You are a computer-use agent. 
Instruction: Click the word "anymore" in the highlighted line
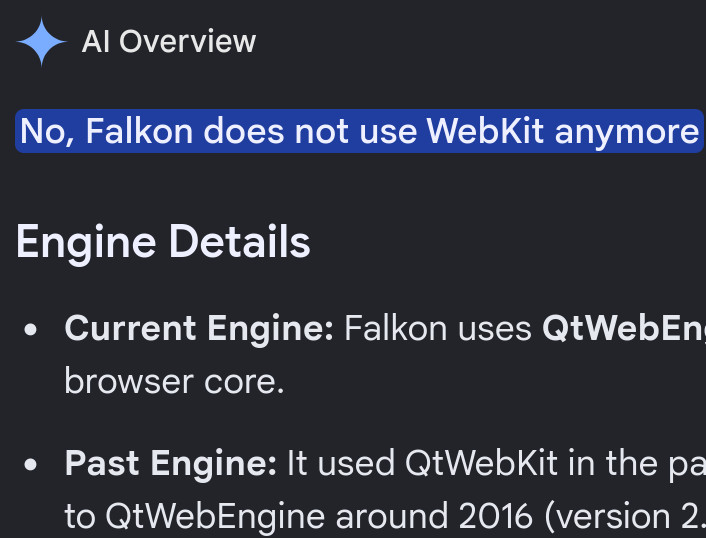pos(627,133)
